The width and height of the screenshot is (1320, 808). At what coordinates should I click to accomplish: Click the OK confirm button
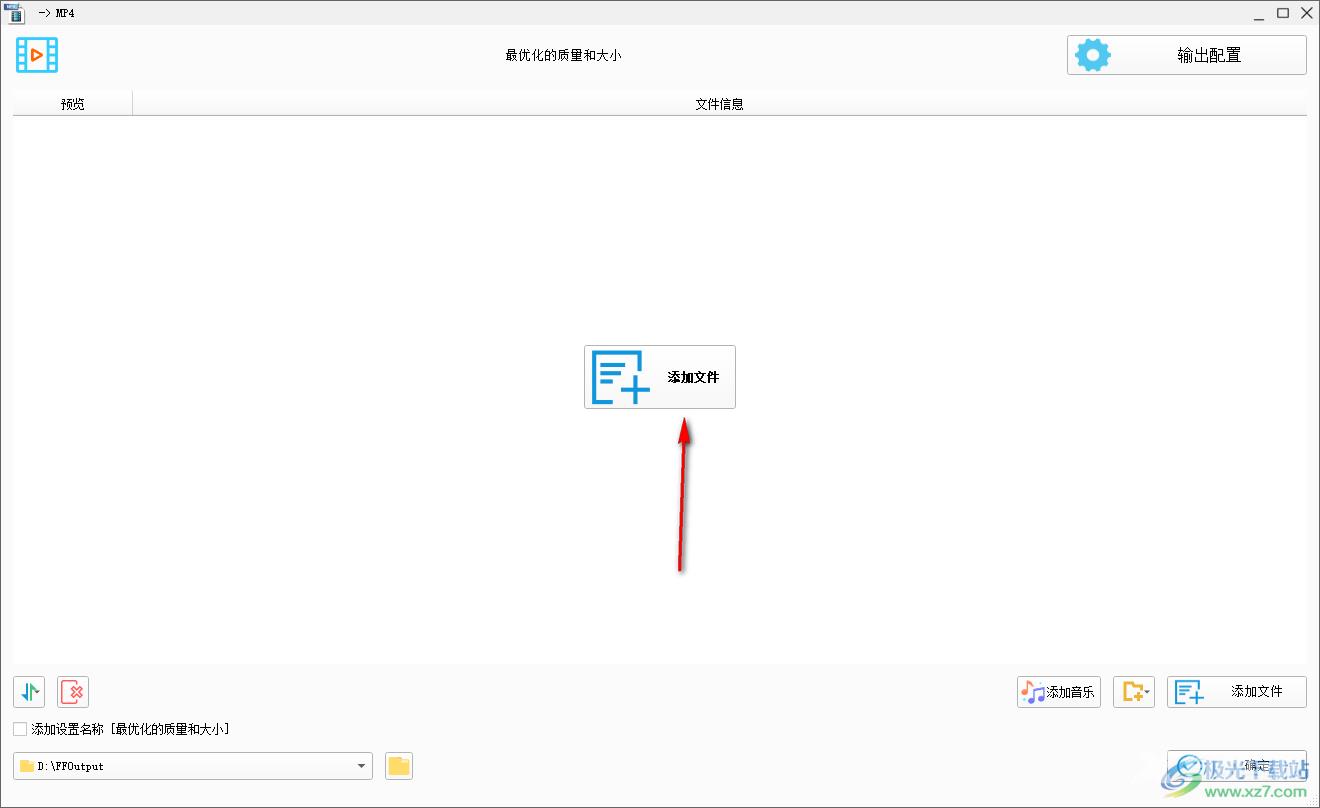[x=1237, y=766]
